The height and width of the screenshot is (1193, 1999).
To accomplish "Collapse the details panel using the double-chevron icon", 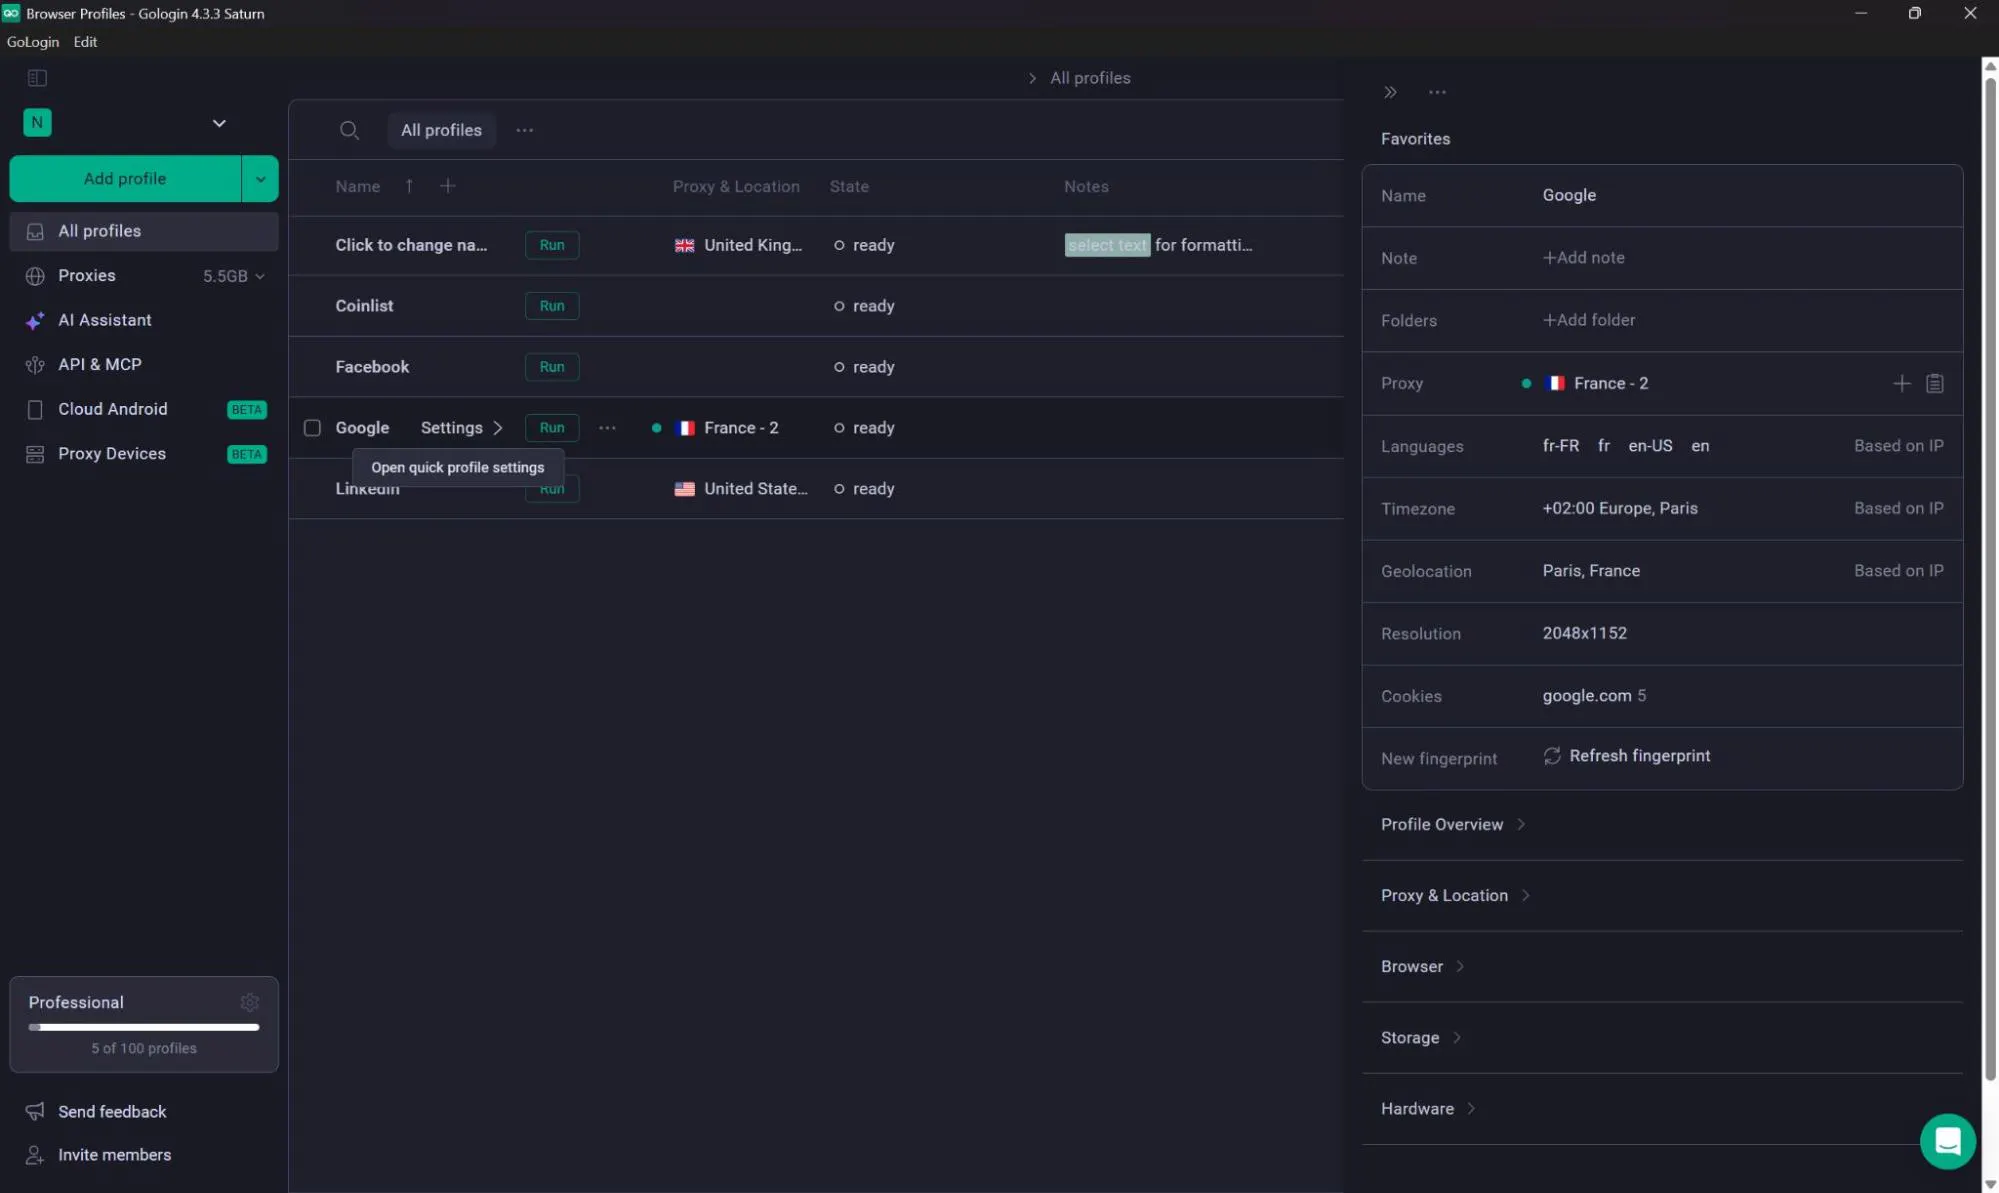I will pos(1390,92).
